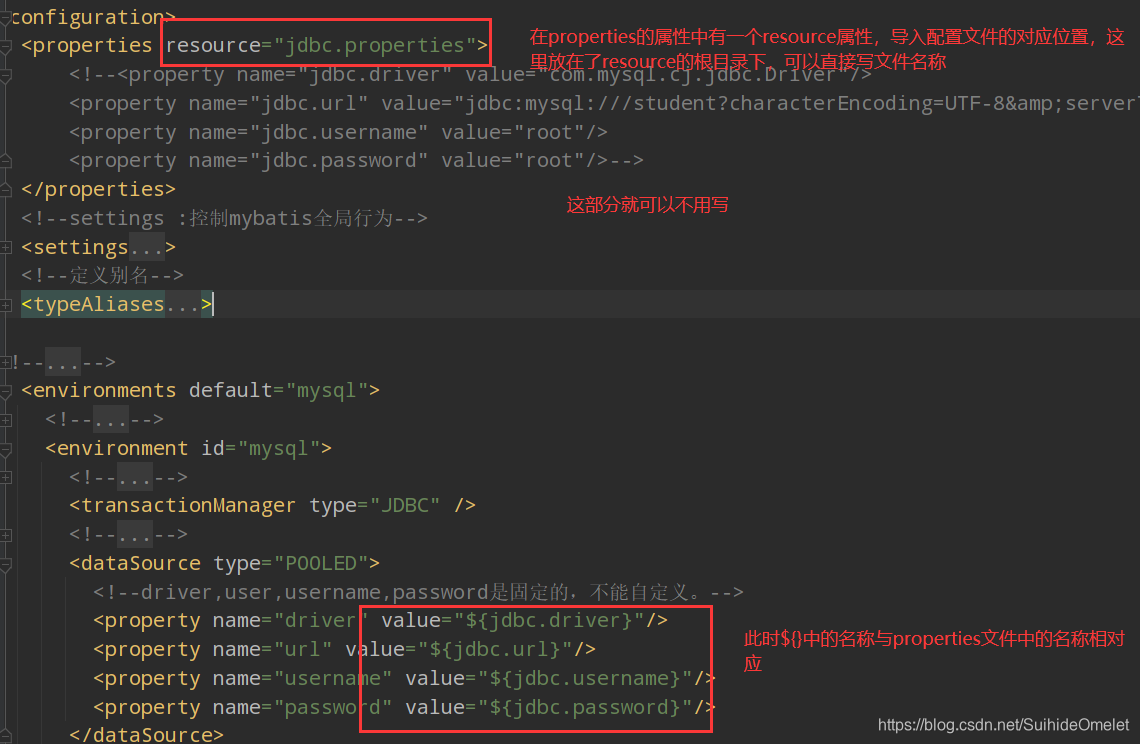Expand the folded <settings...> block in gutter
This screenshot has height=744, width=1140.
pyautogui.click(x=6, y=248)
